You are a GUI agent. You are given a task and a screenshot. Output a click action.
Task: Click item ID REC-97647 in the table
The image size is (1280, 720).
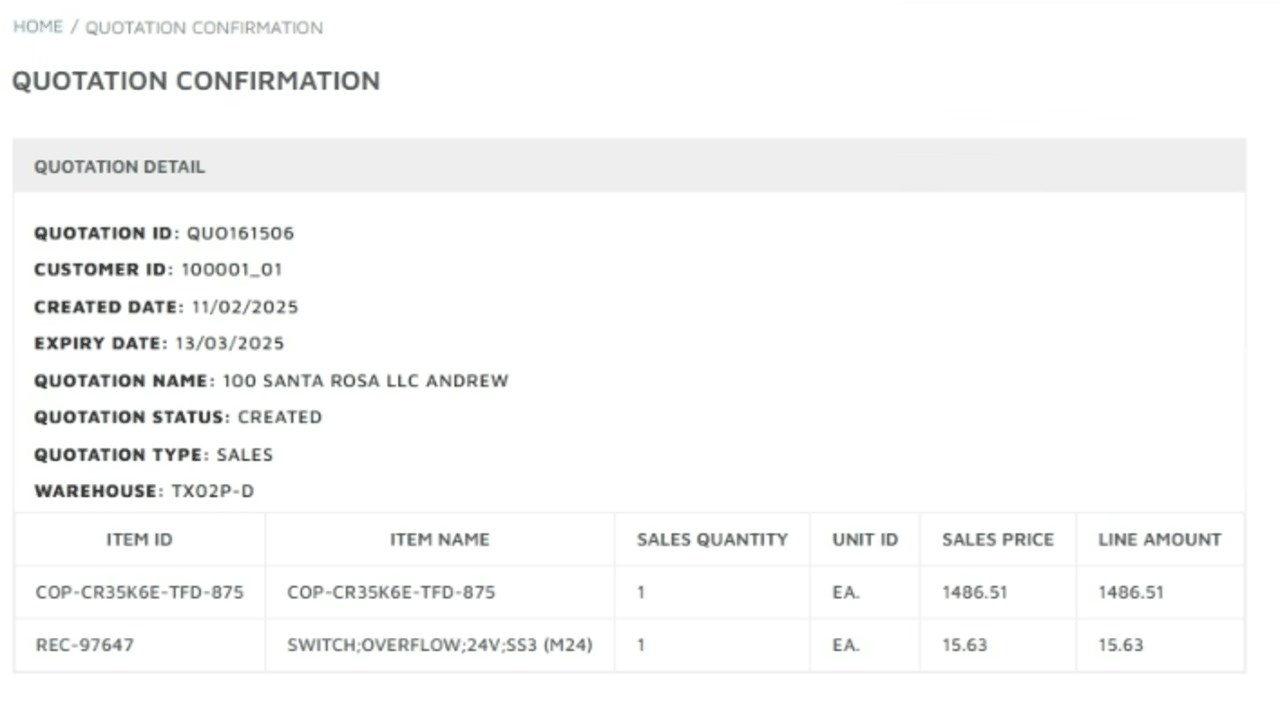click(x=84, y=645)
